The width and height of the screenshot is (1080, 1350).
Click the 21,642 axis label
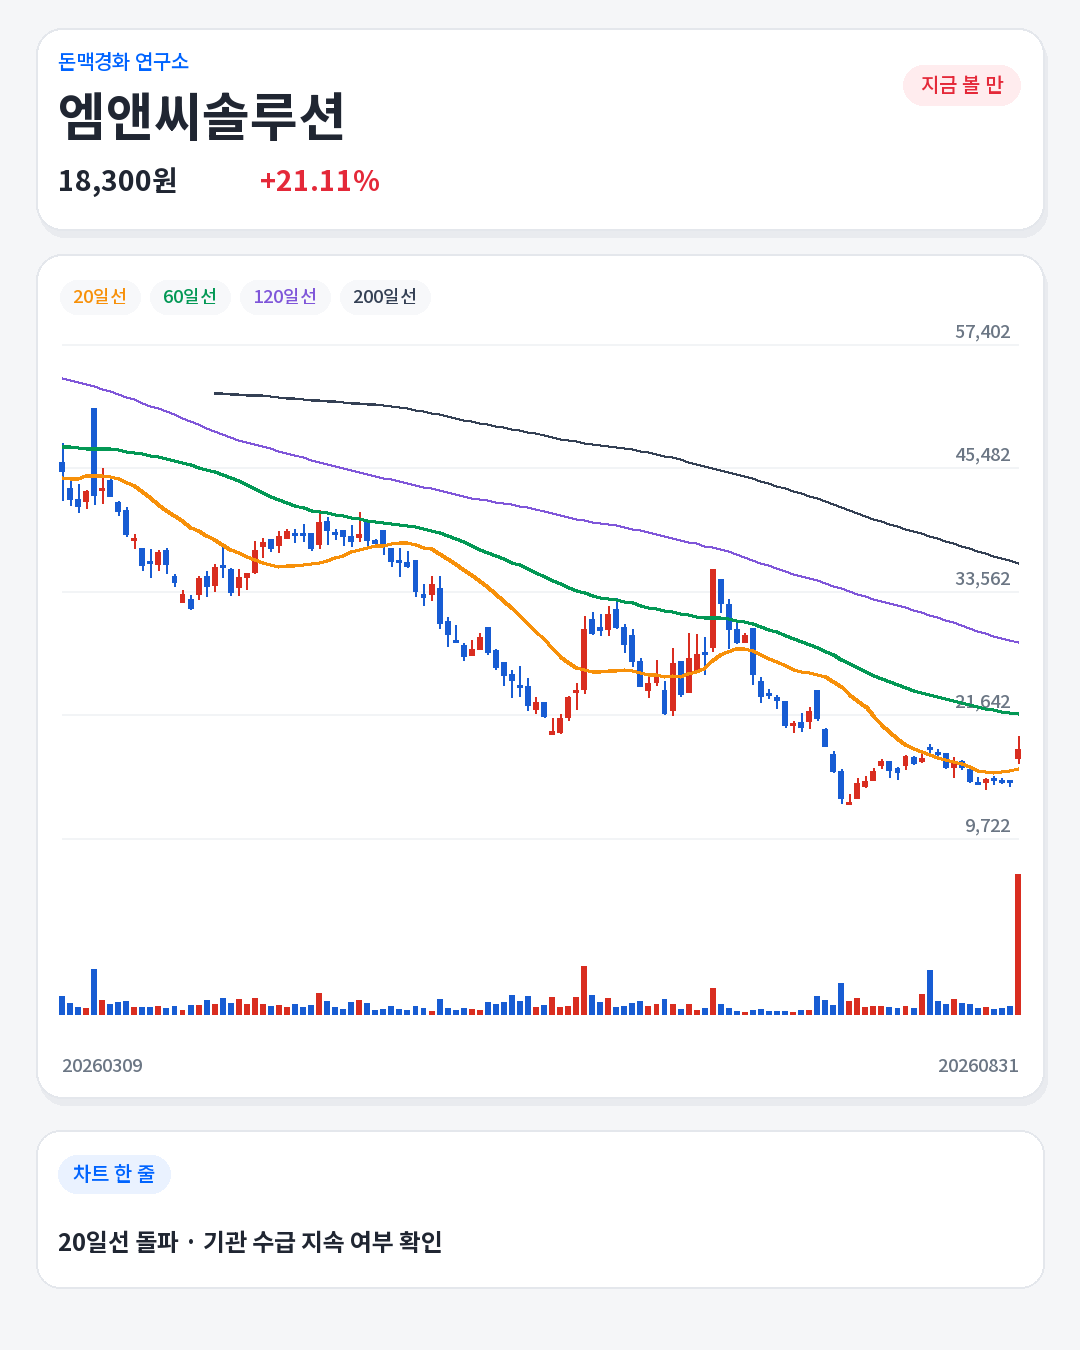(x=982, y=702)
